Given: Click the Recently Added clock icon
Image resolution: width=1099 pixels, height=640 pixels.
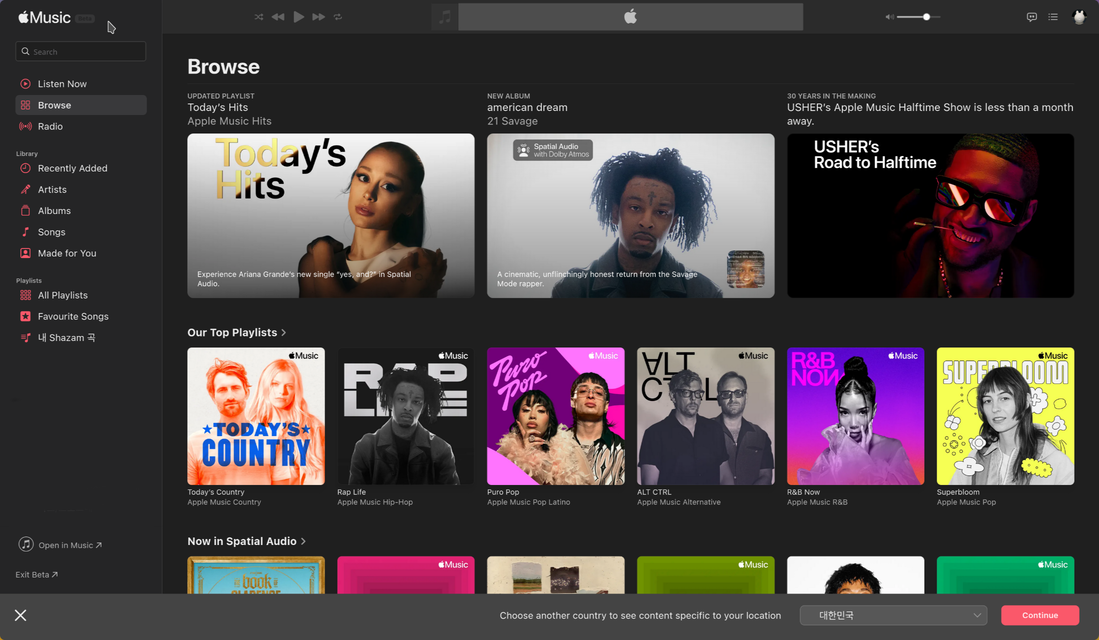Looking at the screenshot, I should pos(25,168).
